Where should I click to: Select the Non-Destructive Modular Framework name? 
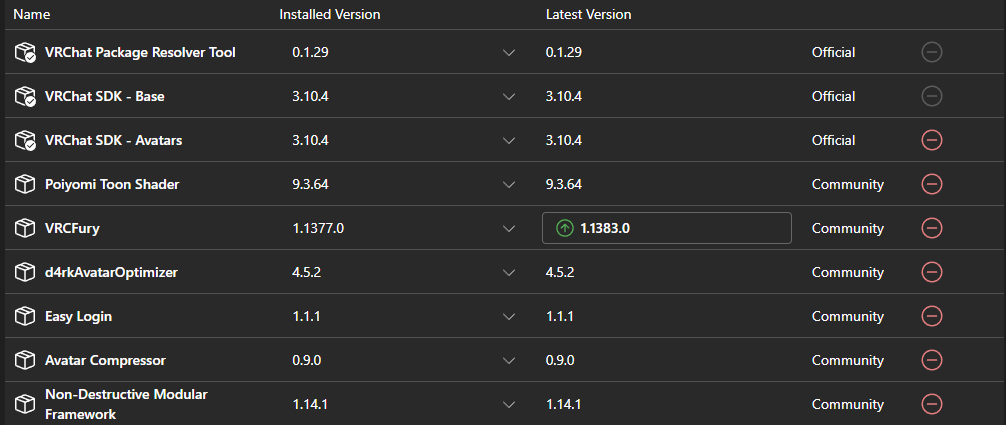[x=126, y=404]
